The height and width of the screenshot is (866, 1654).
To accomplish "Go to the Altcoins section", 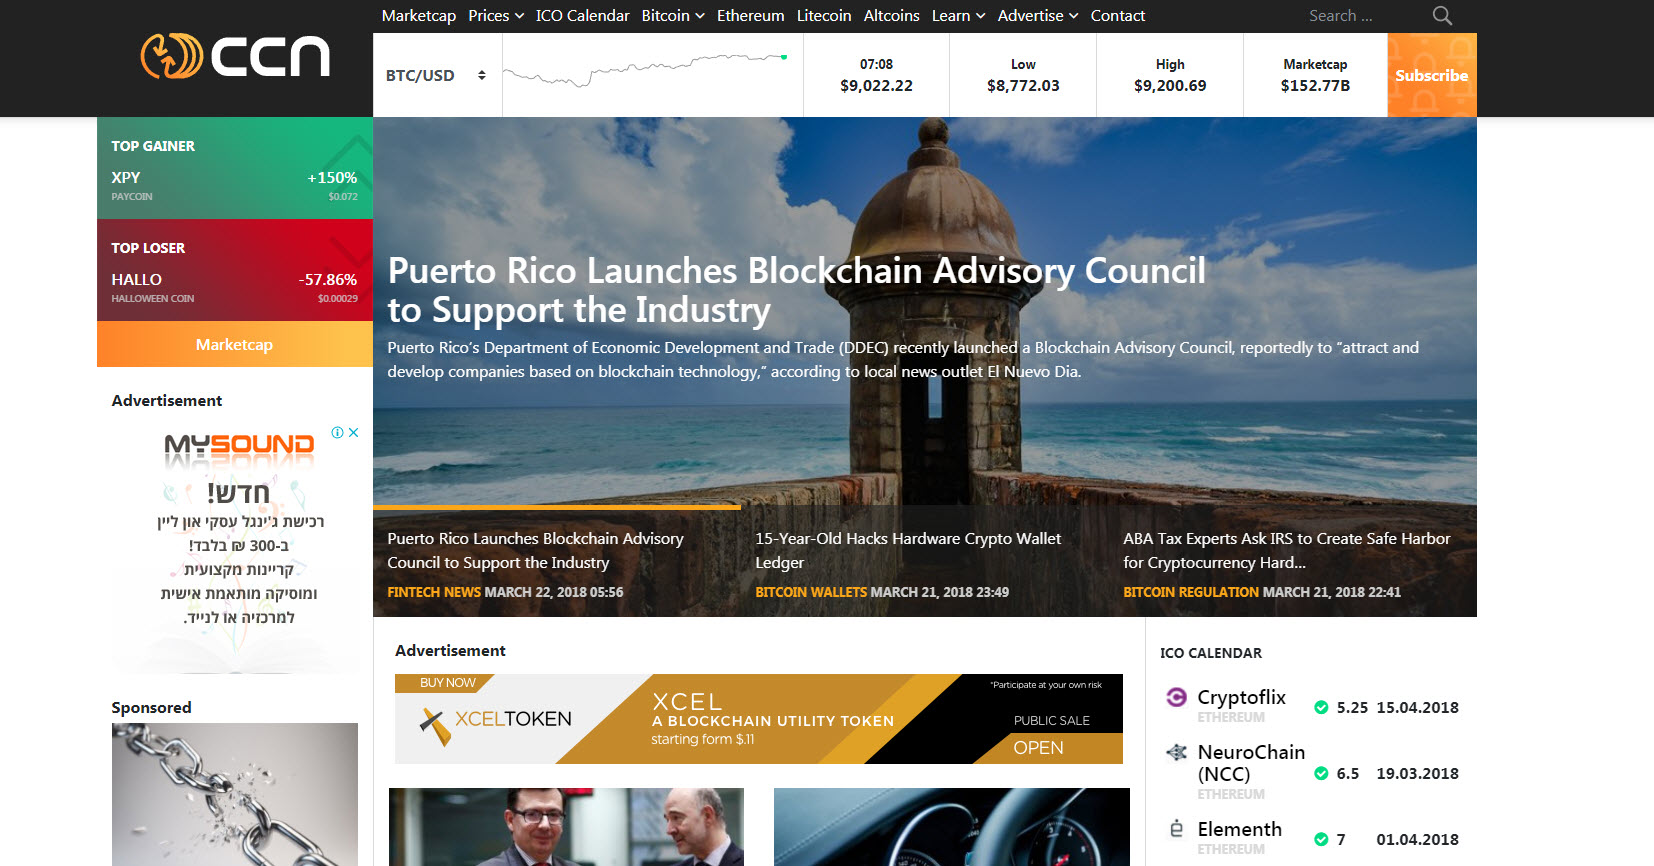I will 891,16.
